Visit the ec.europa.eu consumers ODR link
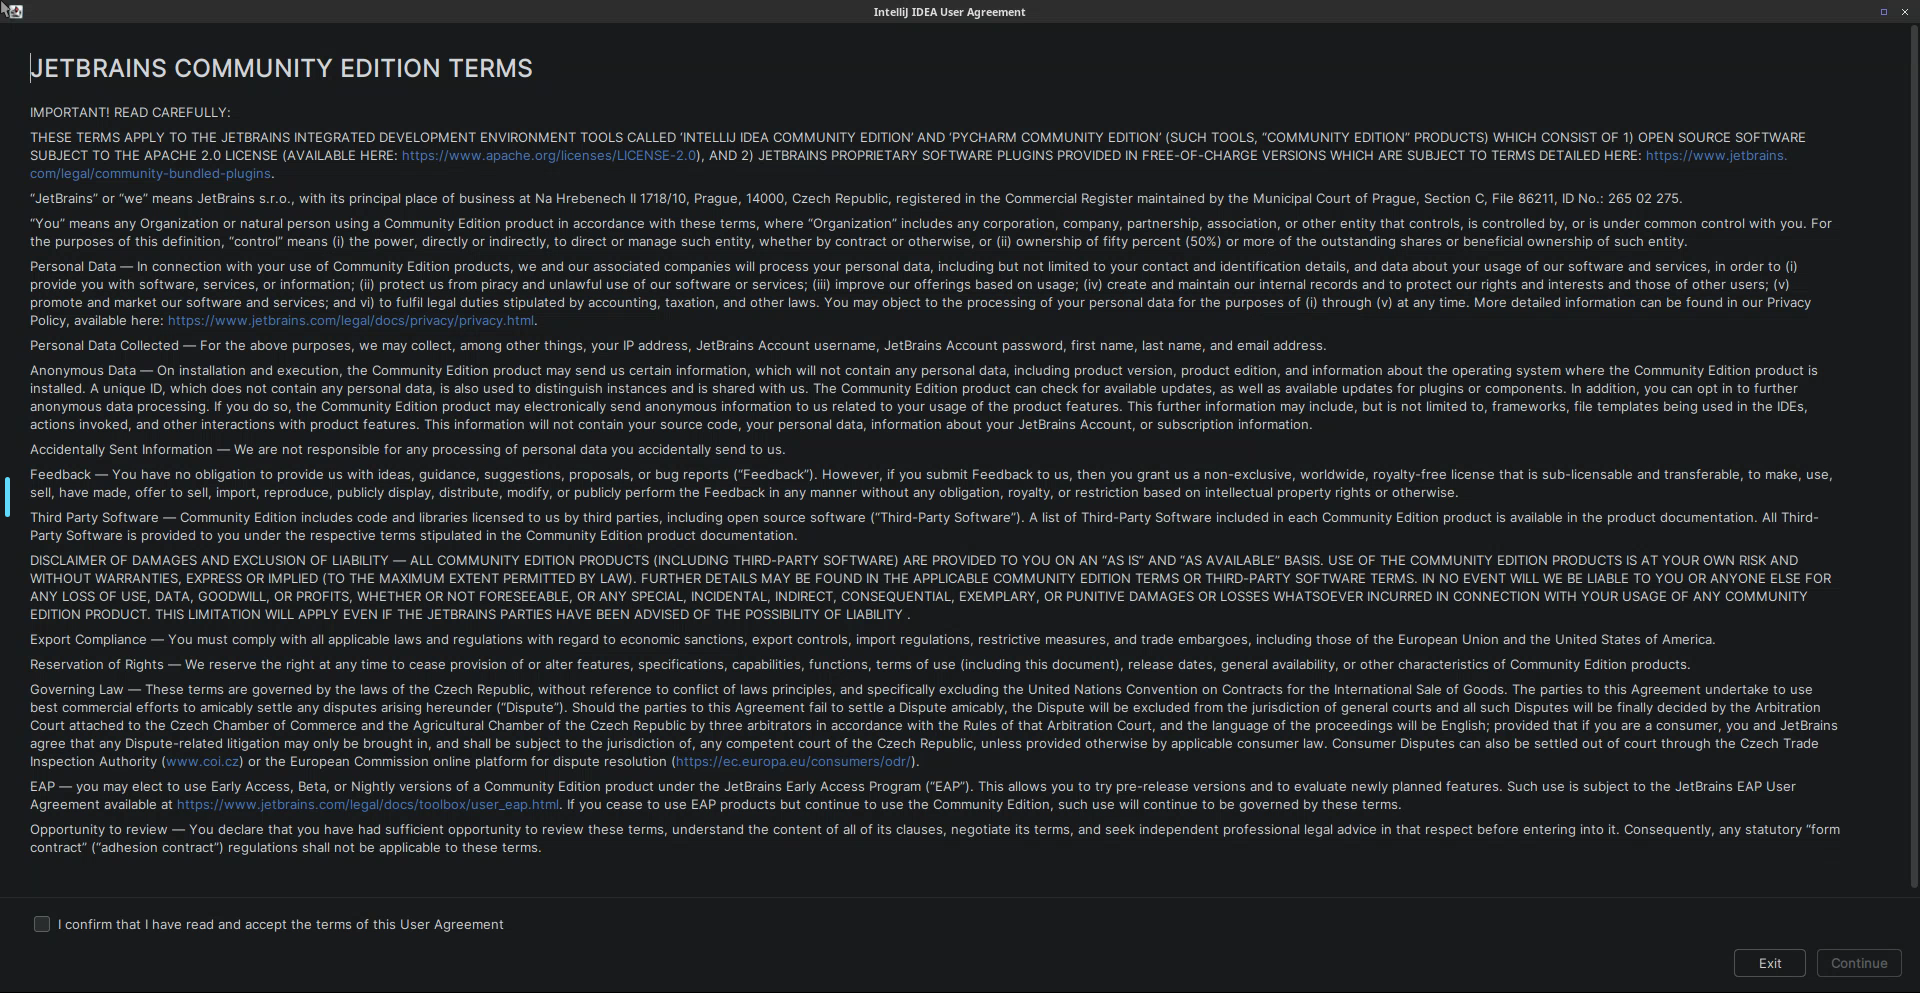 tap(792, 762)
